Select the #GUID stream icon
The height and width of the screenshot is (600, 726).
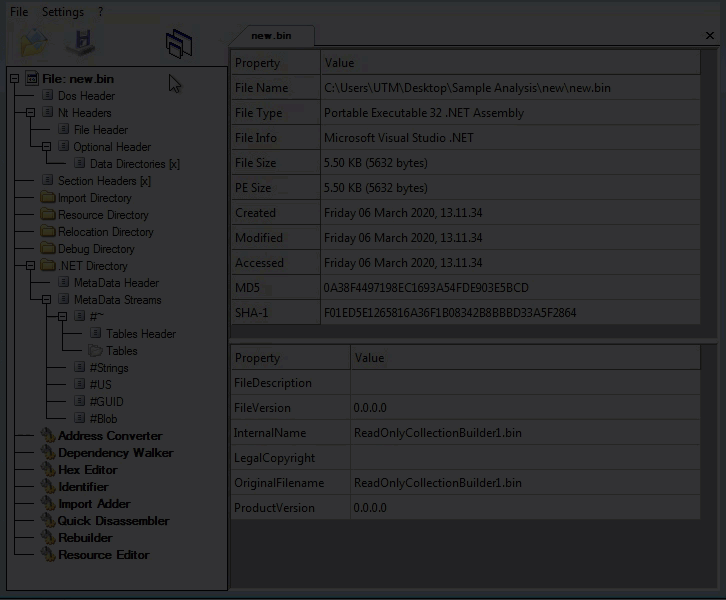[x=80, y=401]
